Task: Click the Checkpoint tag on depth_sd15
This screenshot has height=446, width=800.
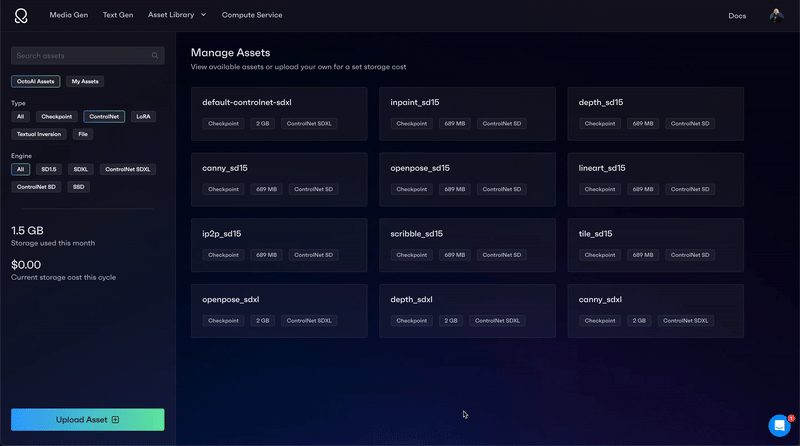Action: tap(600, 123)
